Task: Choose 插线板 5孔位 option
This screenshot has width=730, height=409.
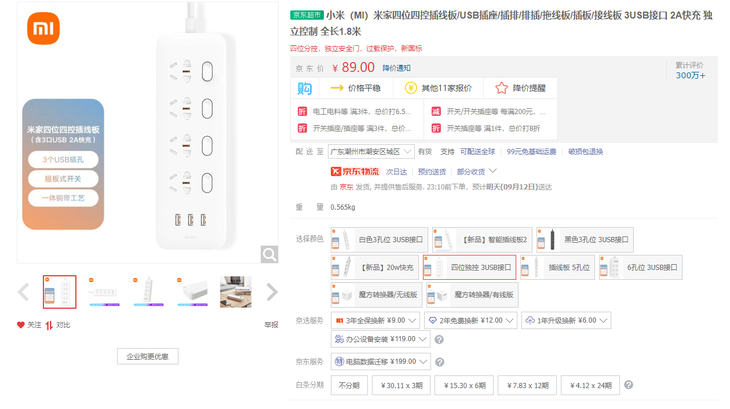Action: (557, 268)
